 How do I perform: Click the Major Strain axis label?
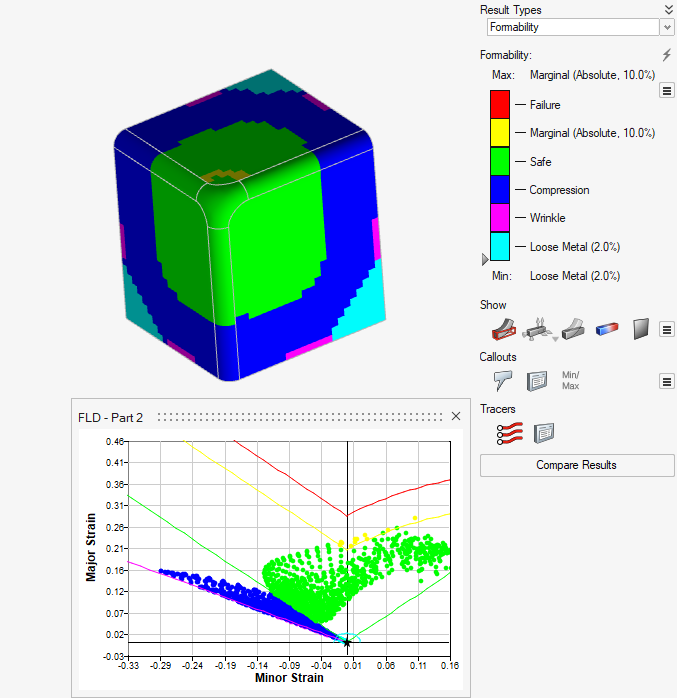(91, 548)
